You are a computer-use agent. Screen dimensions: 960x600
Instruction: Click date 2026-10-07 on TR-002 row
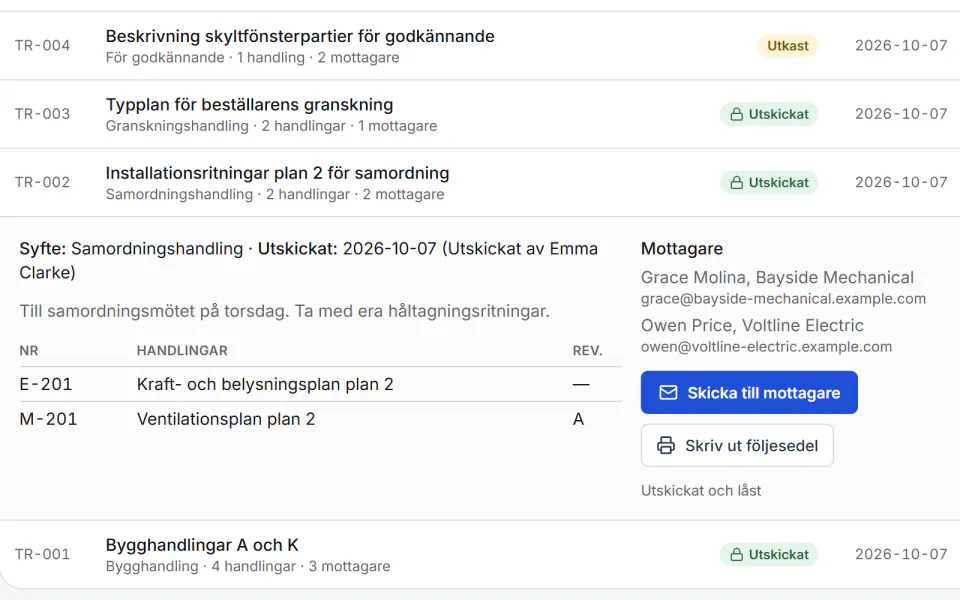tap(901, 182)
